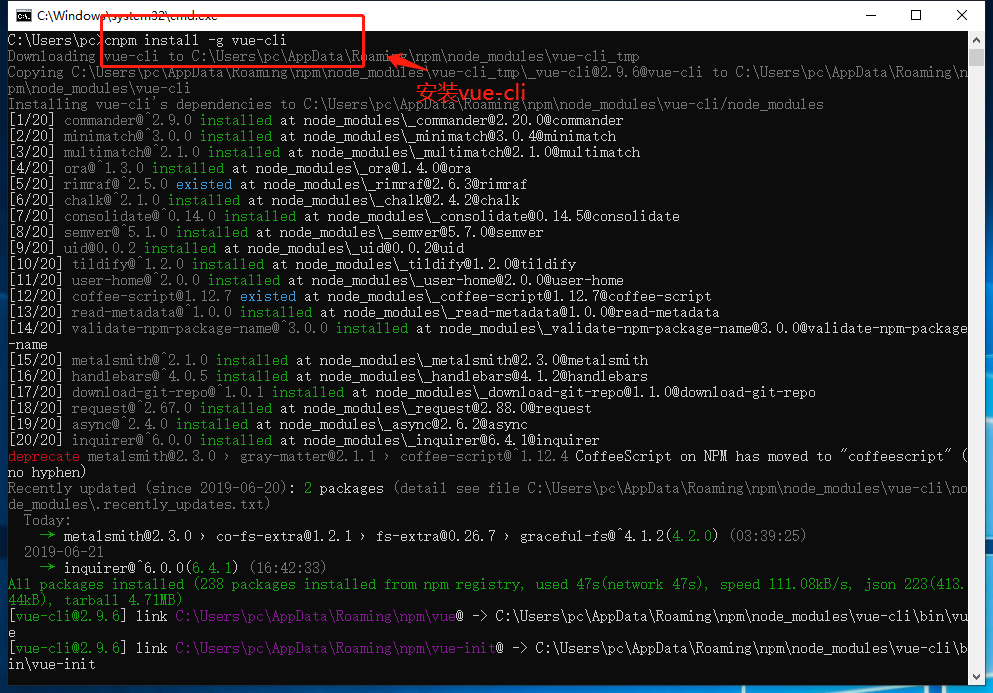This screenshot has height=693, width=993.
Task: Click the green 'All packages installed' text
Action: pos(96,584)
